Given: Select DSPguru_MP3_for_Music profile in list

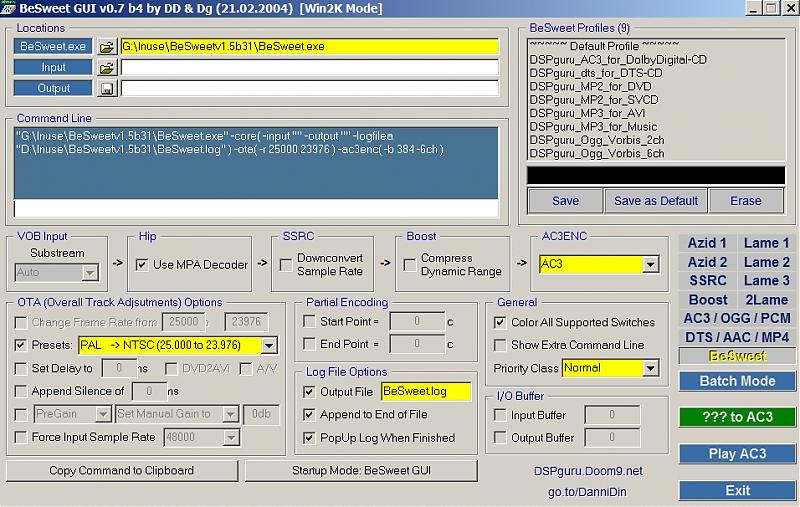Looking at the screenshot, I should (x=594, y=127).
